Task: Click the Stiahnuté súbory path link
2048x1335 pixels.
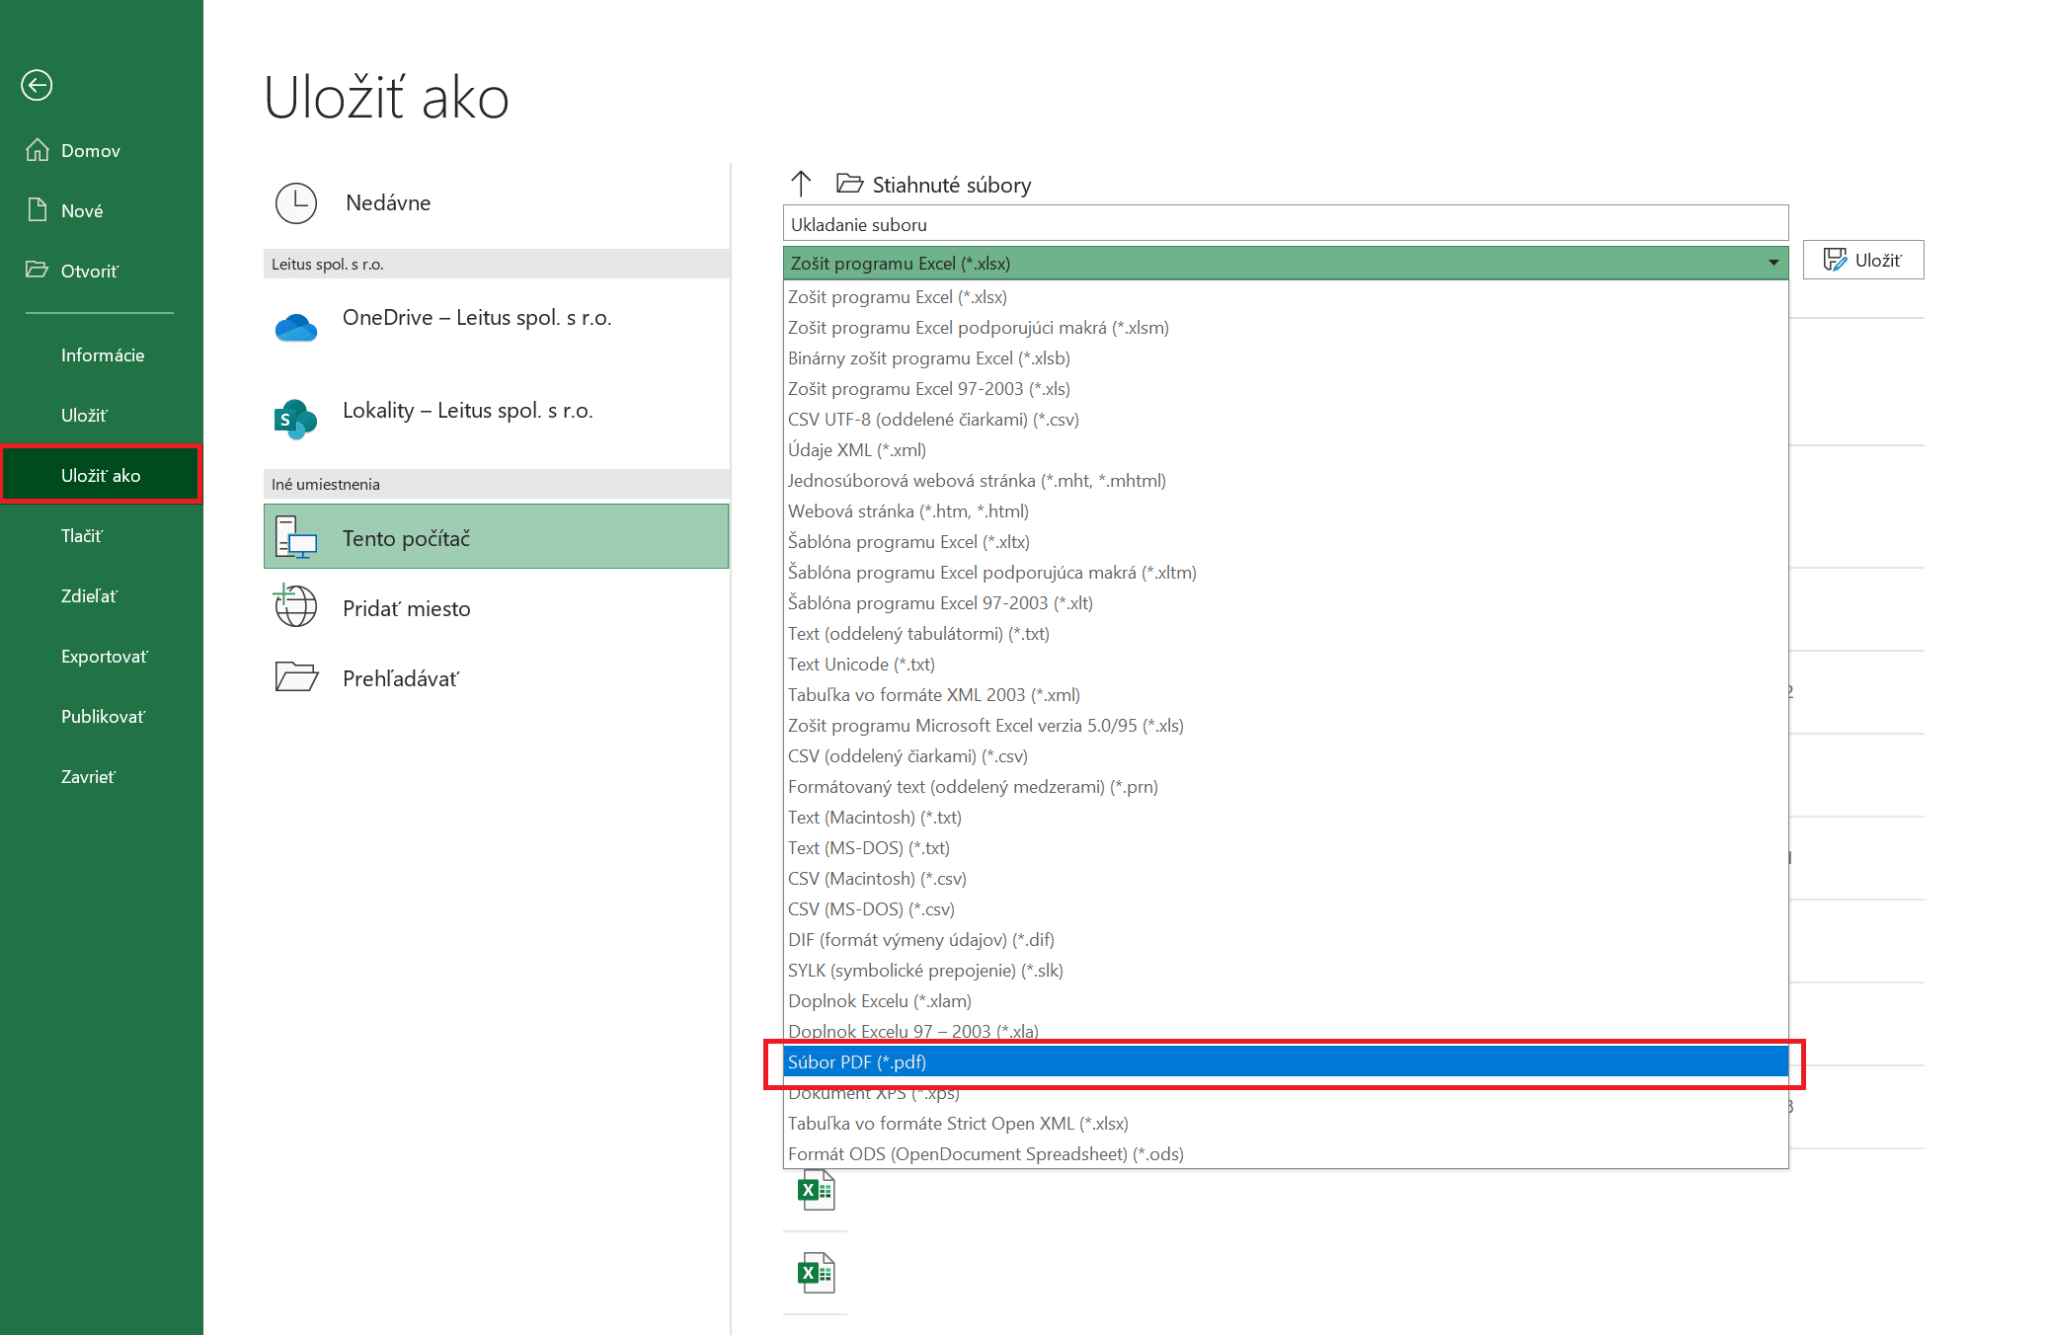Action: 951,184
